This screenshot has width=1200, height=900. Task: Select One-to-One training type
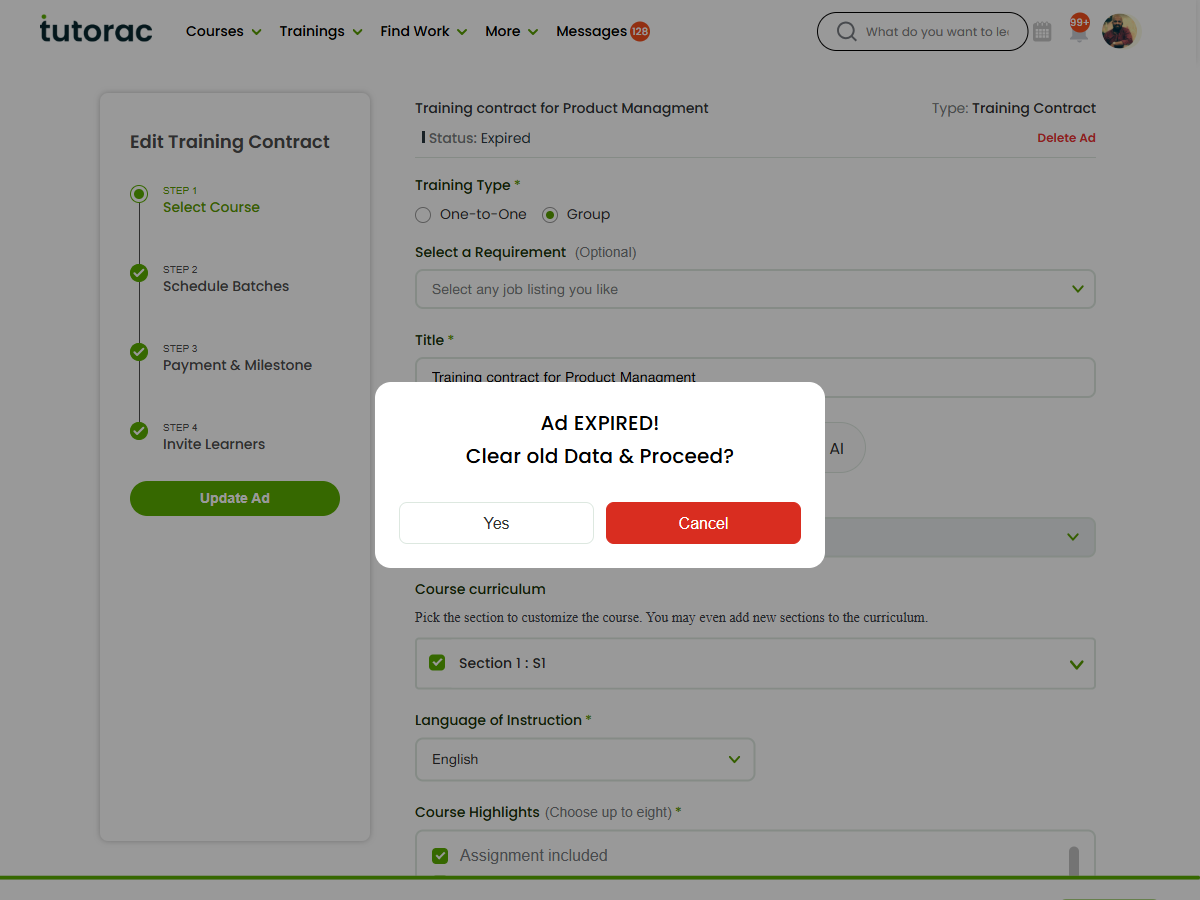[423, 214]
